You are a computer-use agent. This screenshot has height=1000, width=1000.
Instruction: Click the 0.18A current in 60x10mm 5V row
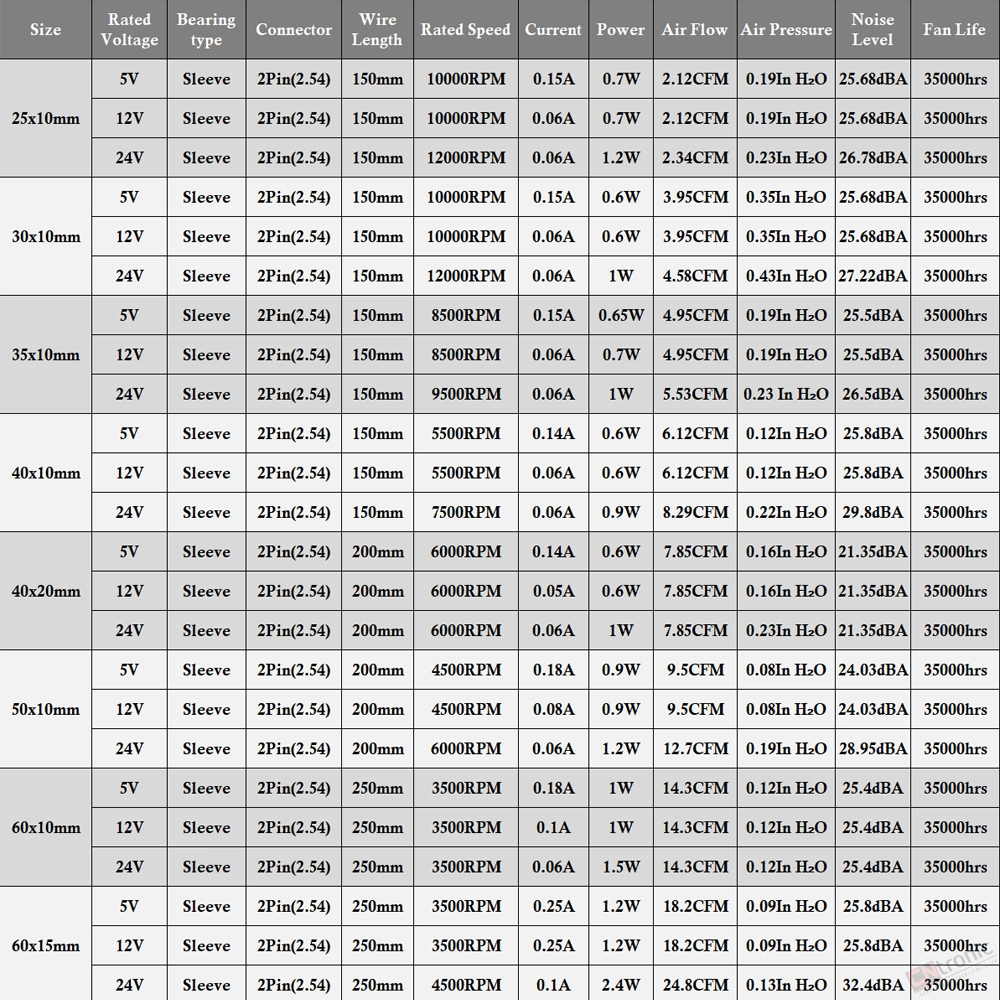click(x=554, y=788)
